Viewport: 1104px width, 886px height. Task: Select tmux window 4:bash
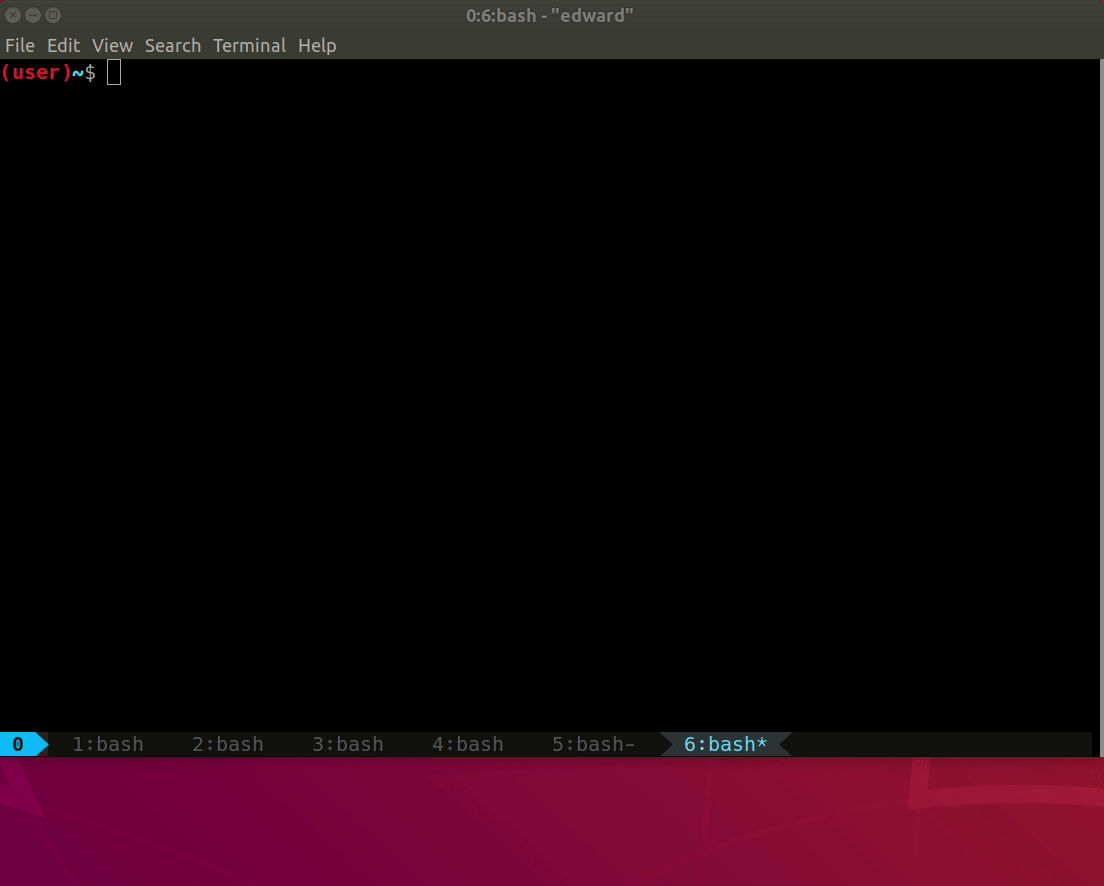468,744
